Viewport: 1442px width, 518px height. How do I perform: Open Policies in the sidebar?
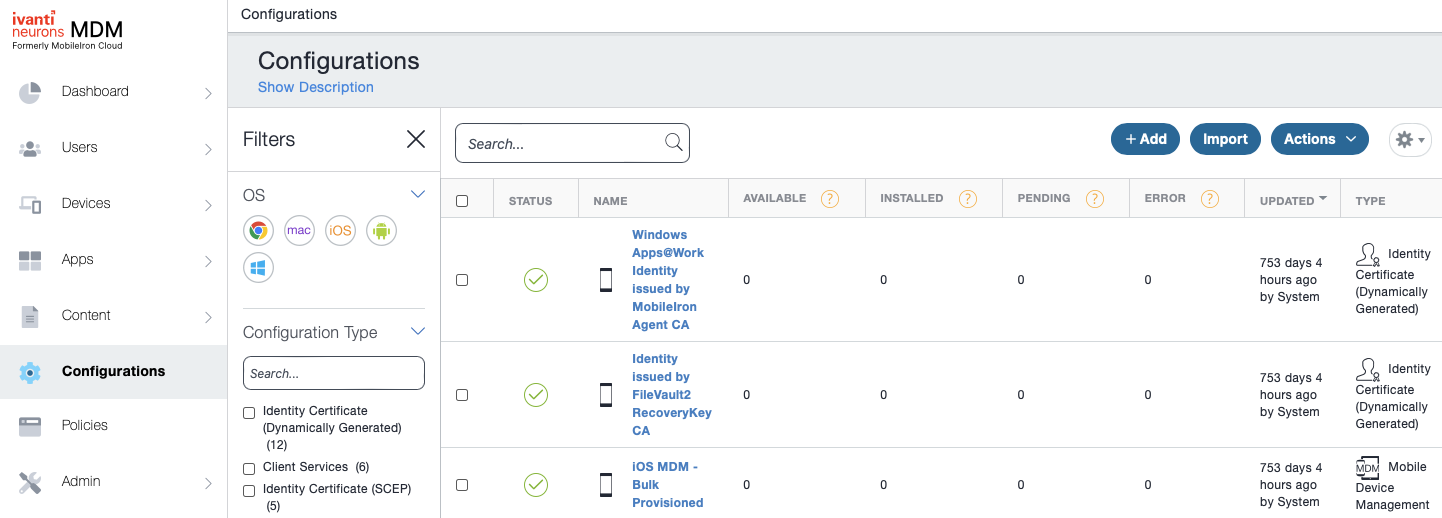tap(85, 425)
